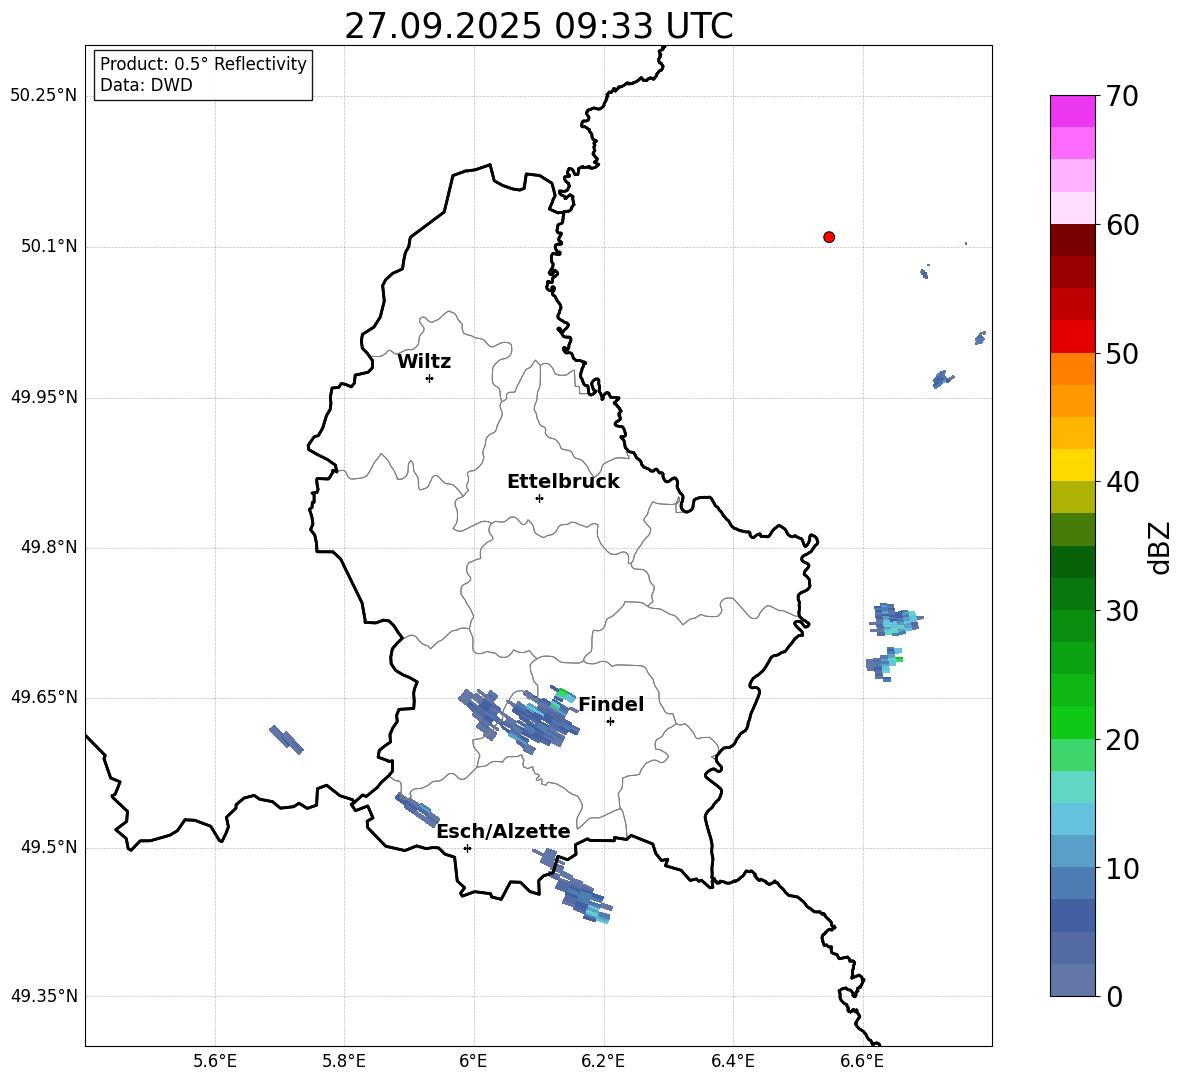
Task: Click the radar echo southeast of Esch/Alzette
Action: click(x=574, y=887)
